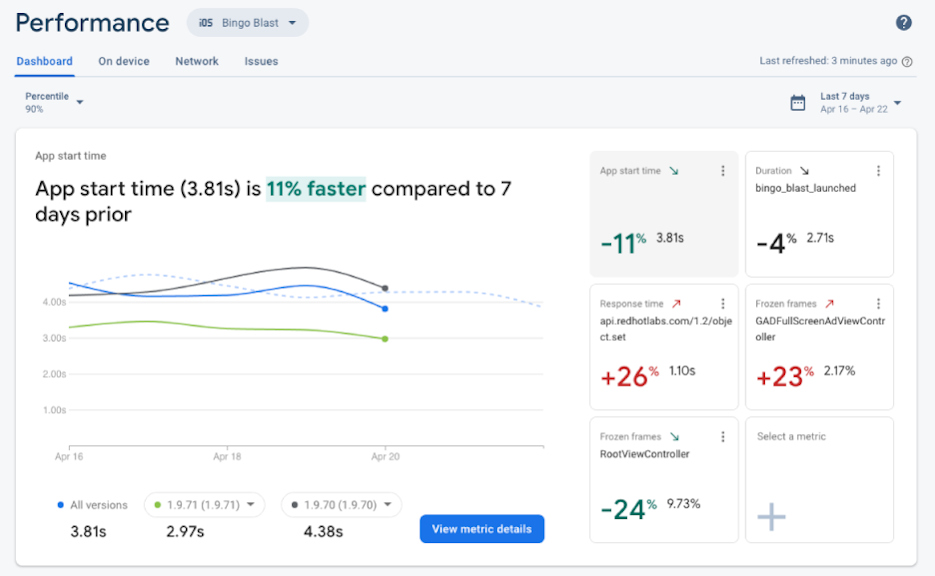
Task: Click the down-trend arrow on Duration card
Action: click(804, 171)
